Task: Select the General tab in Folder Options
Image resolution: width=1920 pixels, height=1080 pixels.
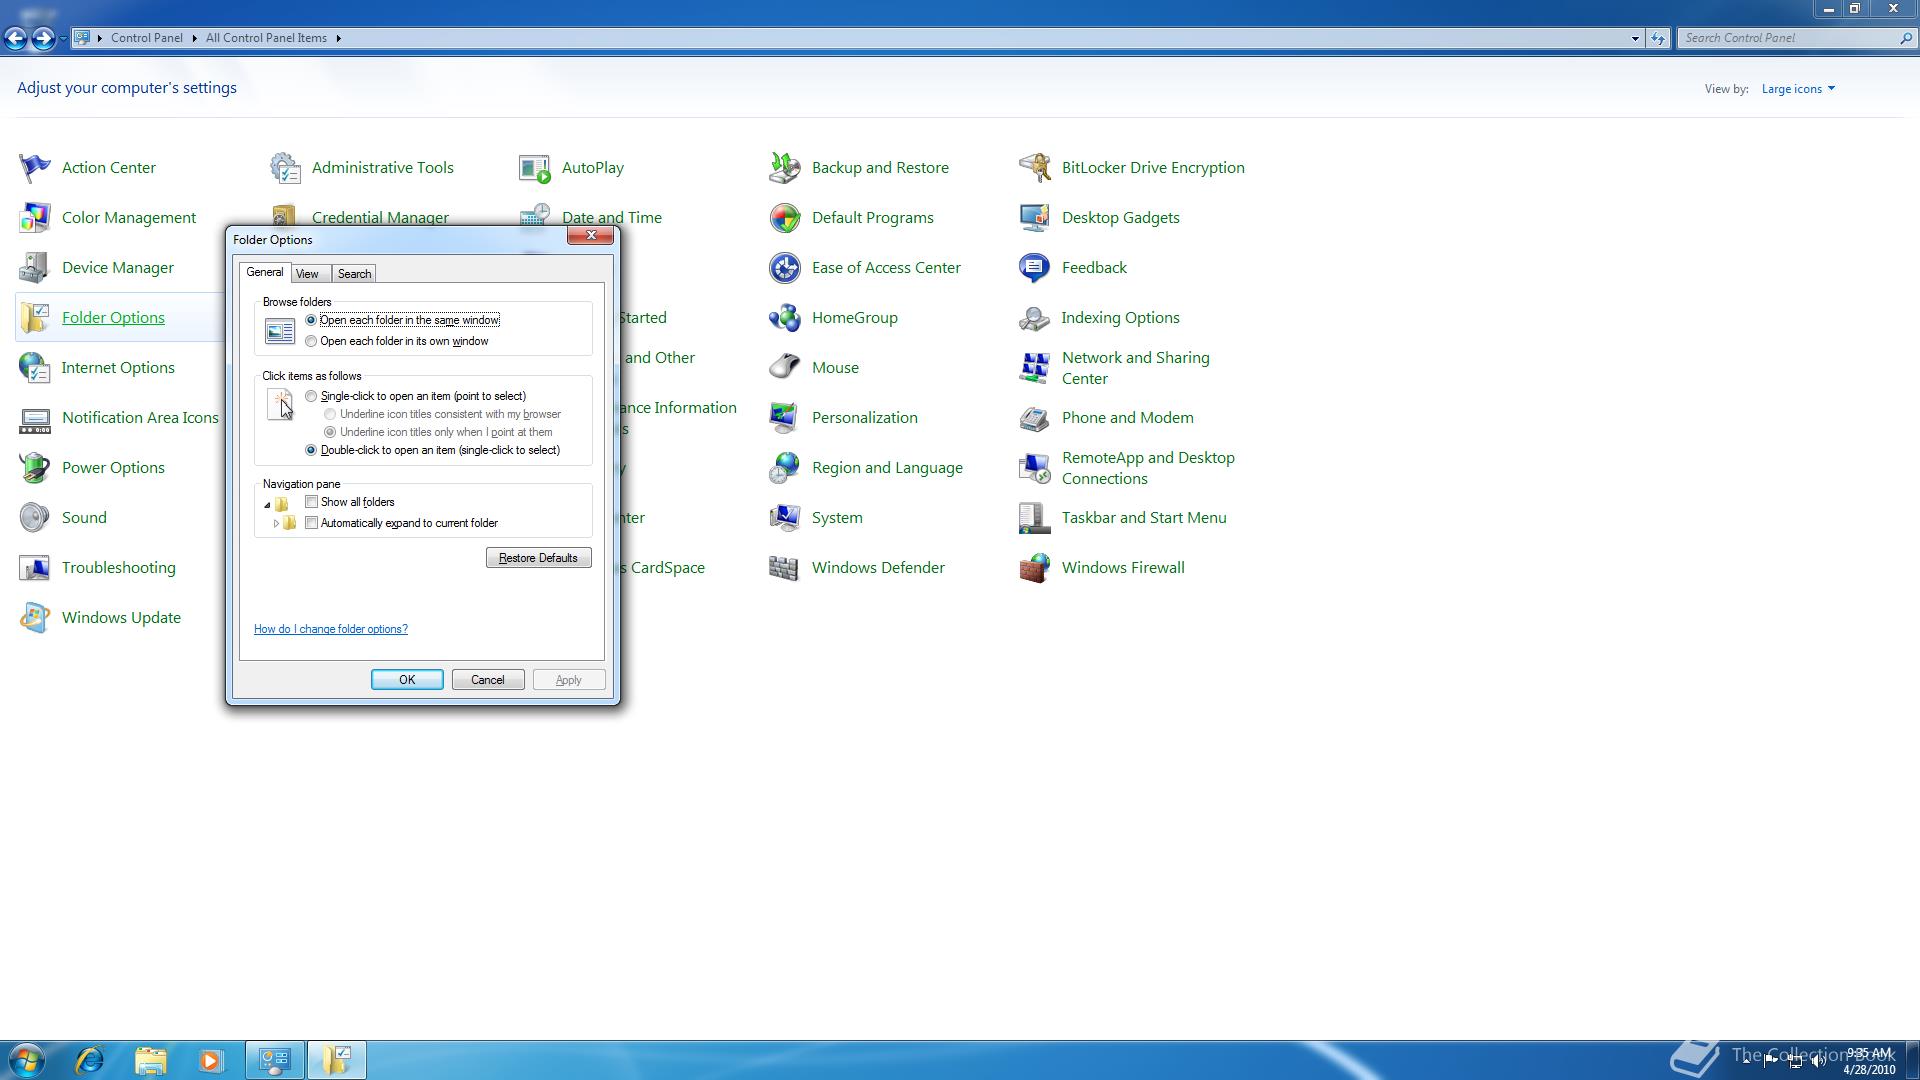Action: [265, 272]
